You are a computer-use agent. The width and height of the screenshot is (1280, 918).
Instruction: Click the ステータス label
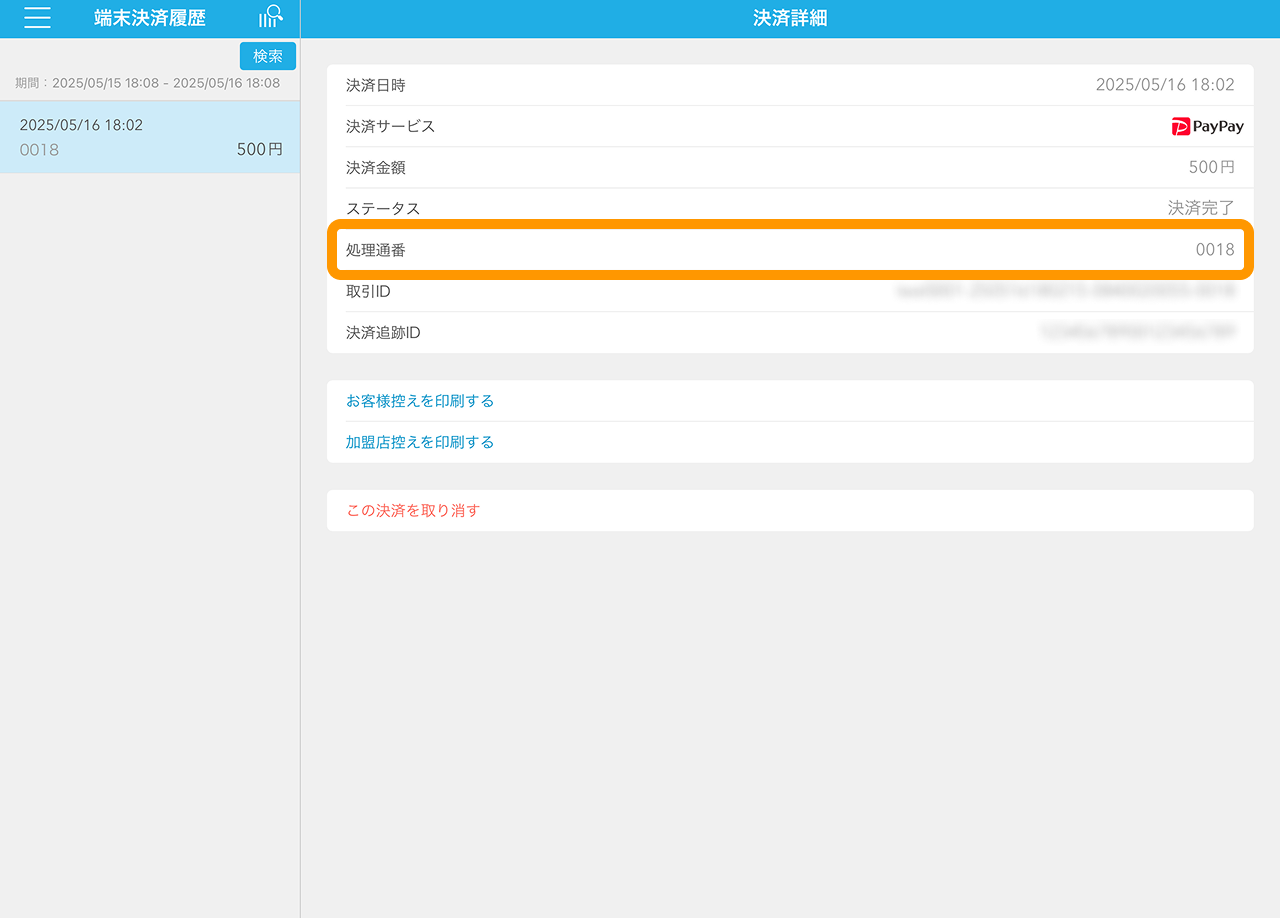click(x=383, y=209)
